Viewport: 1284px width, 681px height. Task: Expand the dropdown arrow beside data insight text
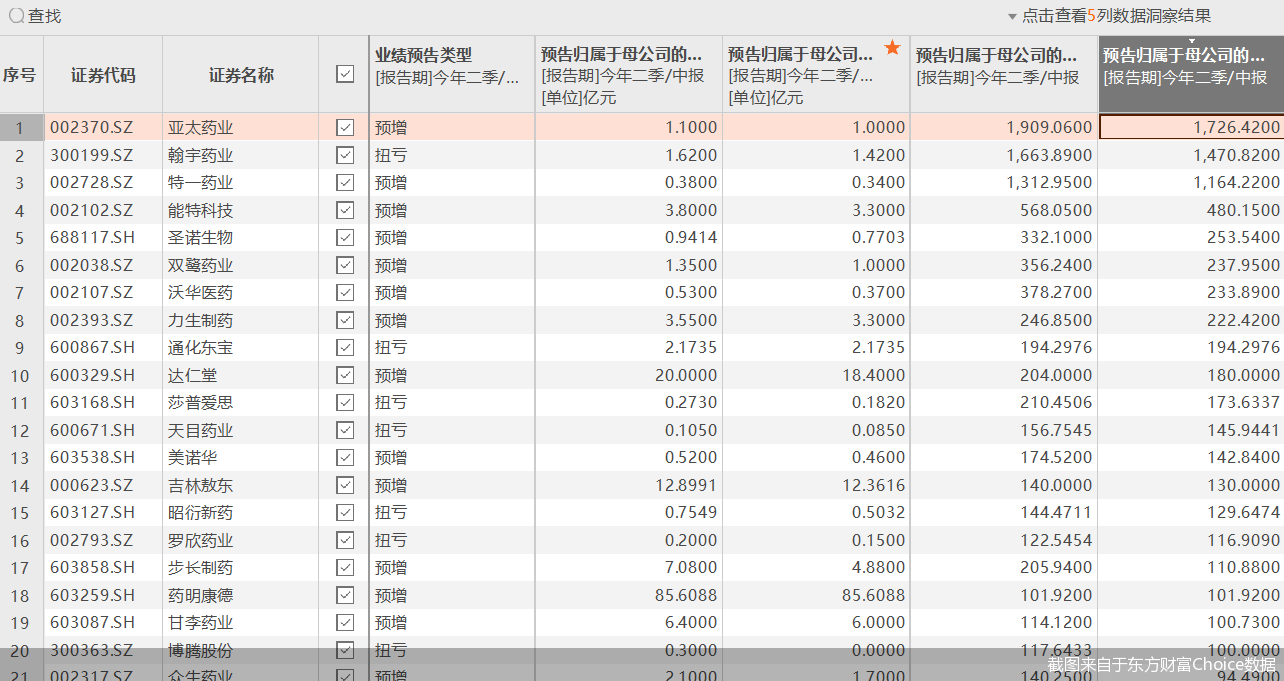click(x=1012, y=17)
